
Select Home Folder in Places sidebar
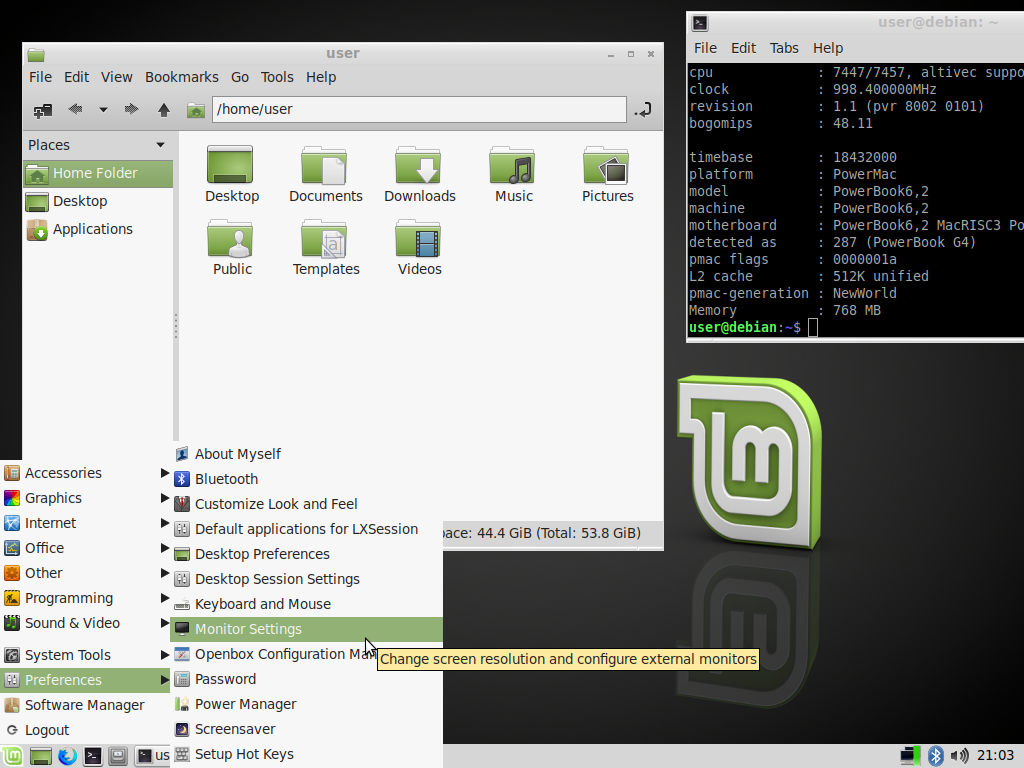click(x=98, y=174)
